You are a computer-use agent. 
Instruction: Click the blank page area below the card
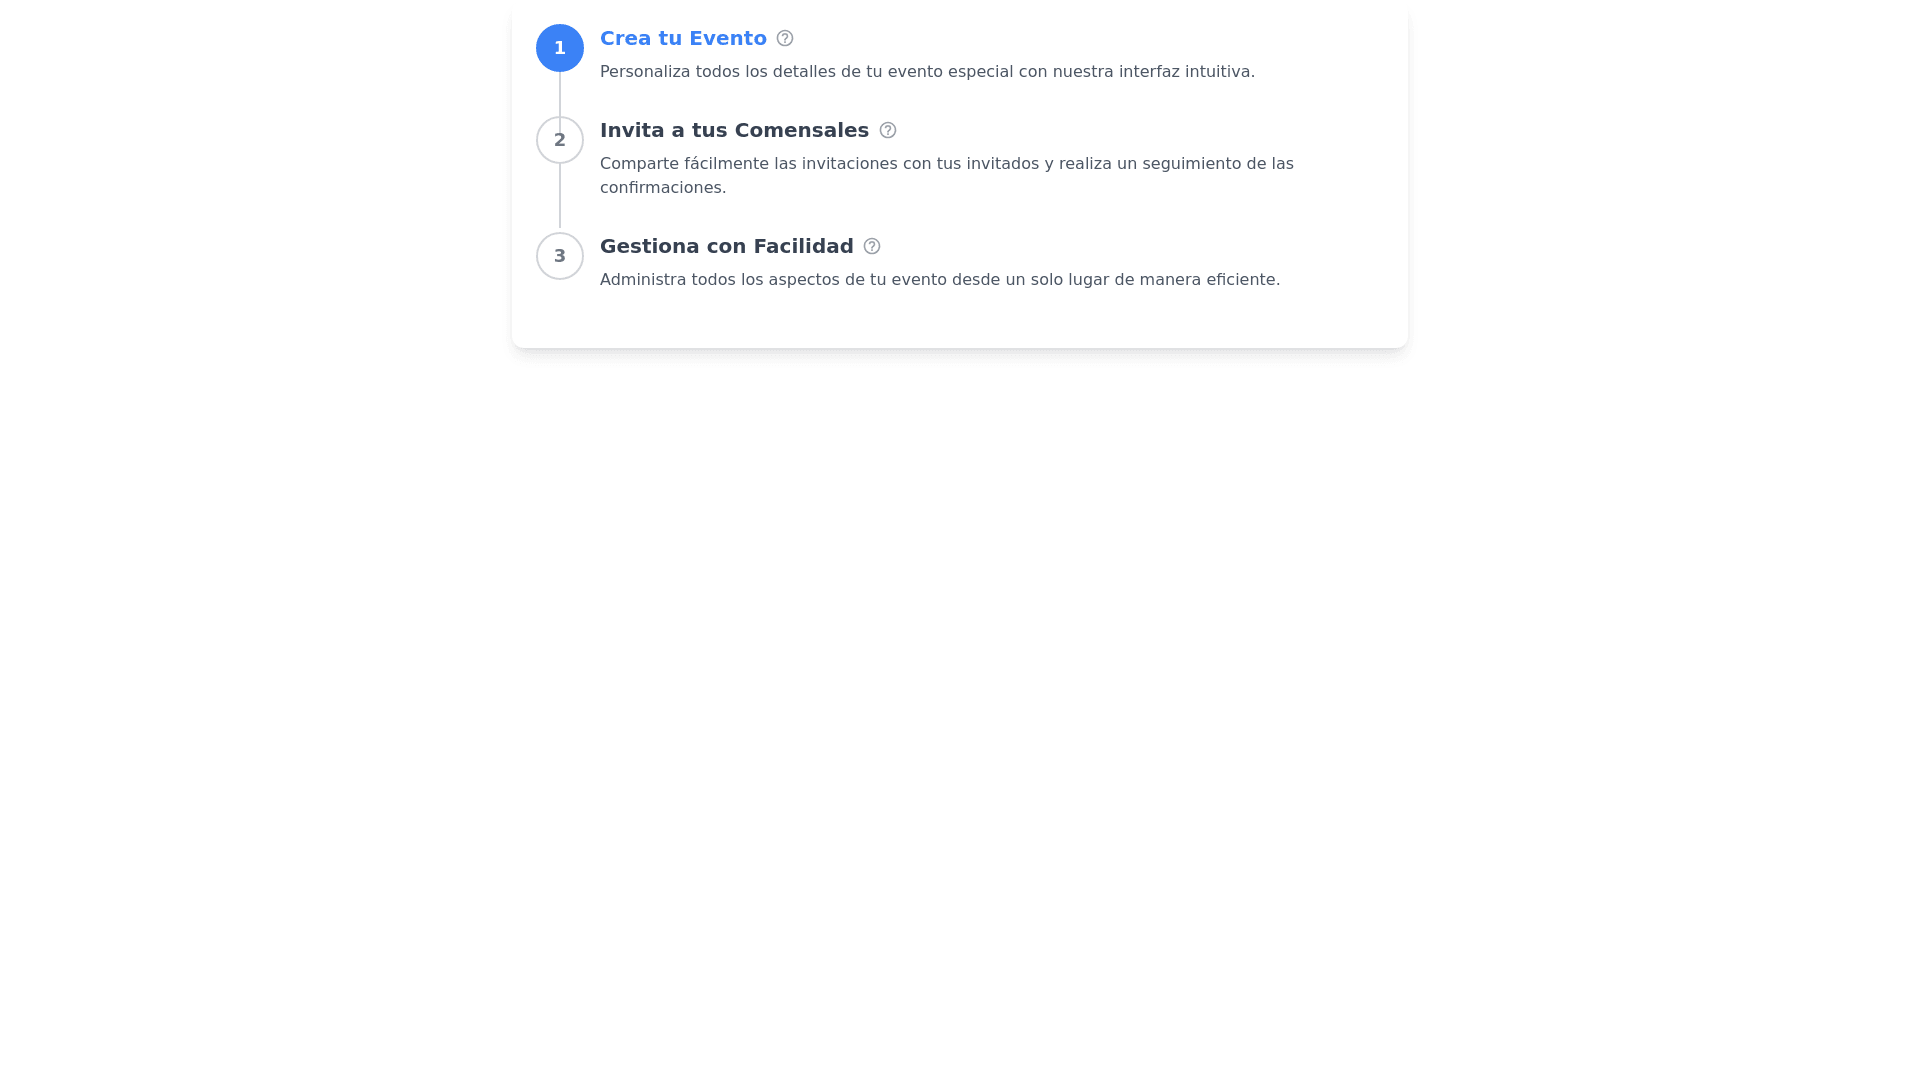point(960,700)
